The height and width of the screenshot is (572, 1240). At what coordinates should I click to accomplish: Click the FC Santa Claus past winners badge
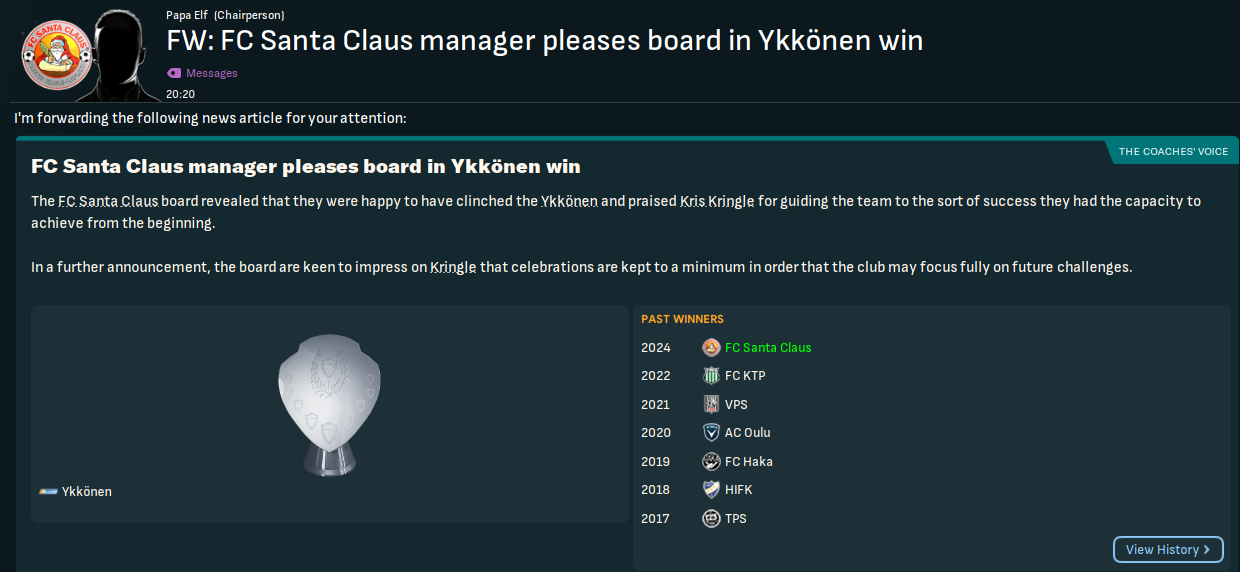click(x=711, y=348)
